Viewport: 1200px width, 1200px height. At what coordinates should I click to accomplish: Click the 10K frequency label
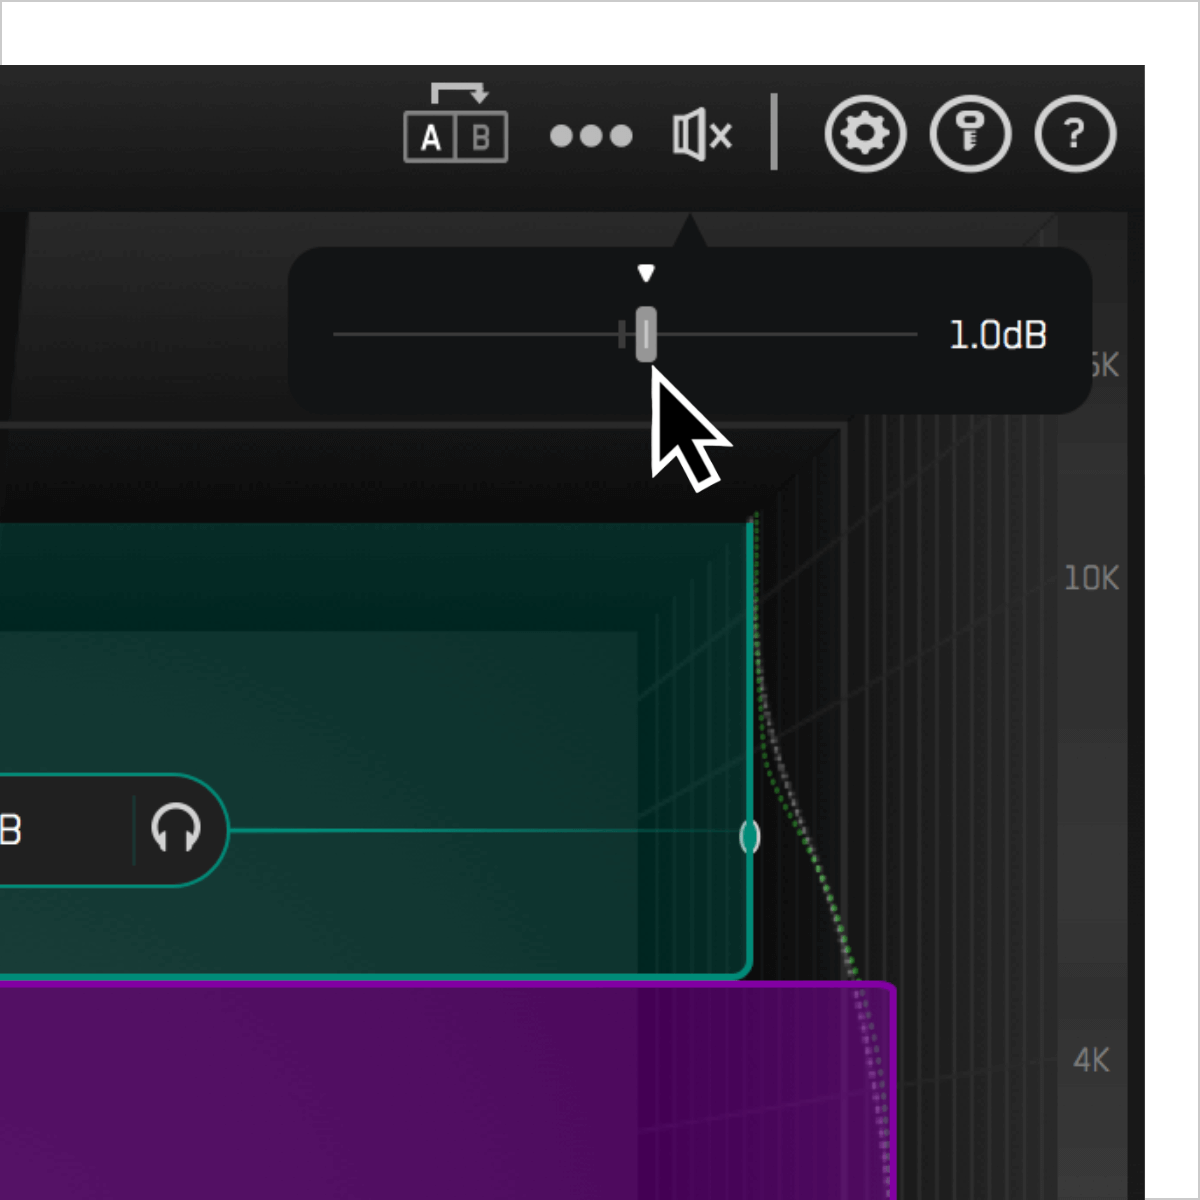click(x=1091, y=578)
